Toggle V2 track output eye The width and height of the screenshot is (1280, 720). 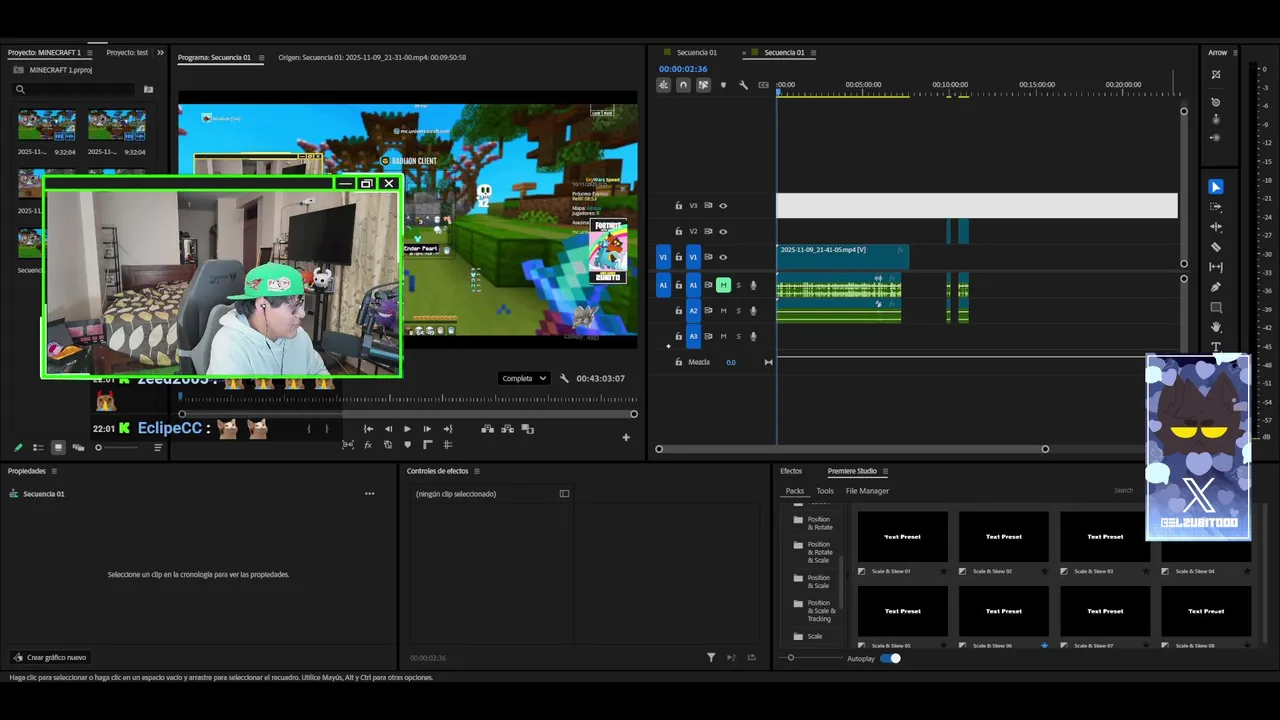point(723,232)
